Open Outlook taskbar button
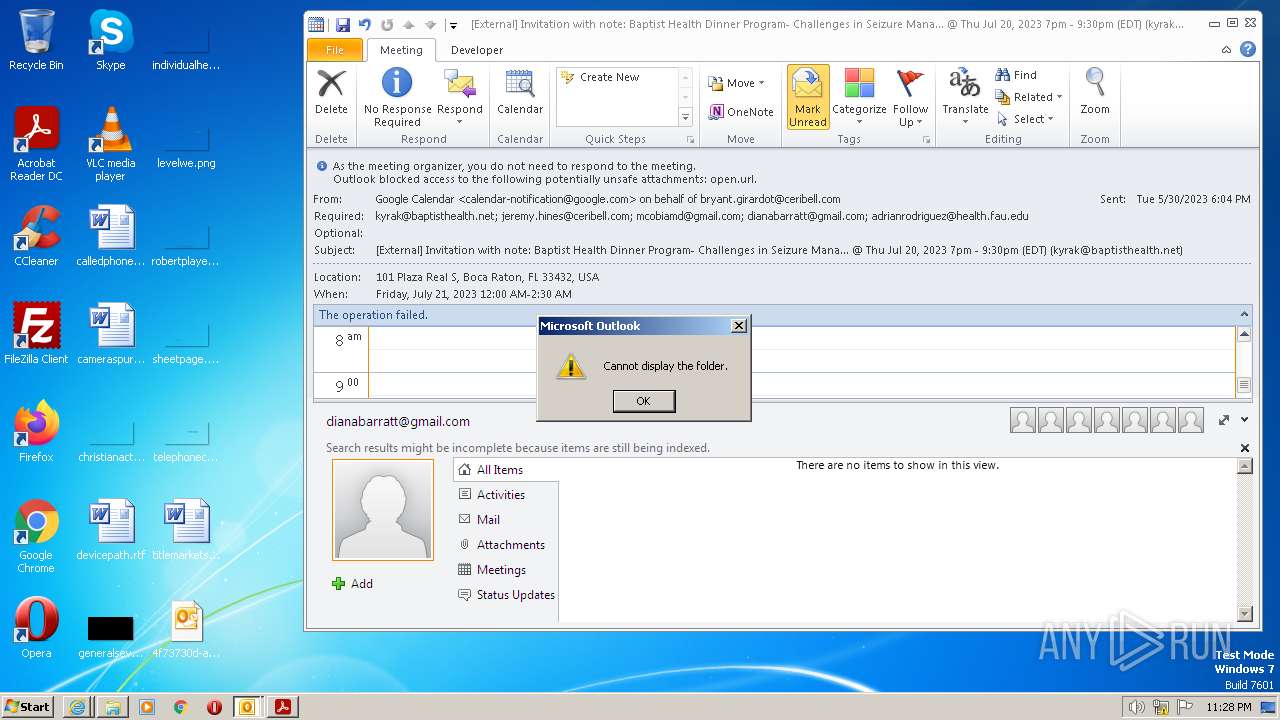1280x720 pixels. tap(247, 707)
